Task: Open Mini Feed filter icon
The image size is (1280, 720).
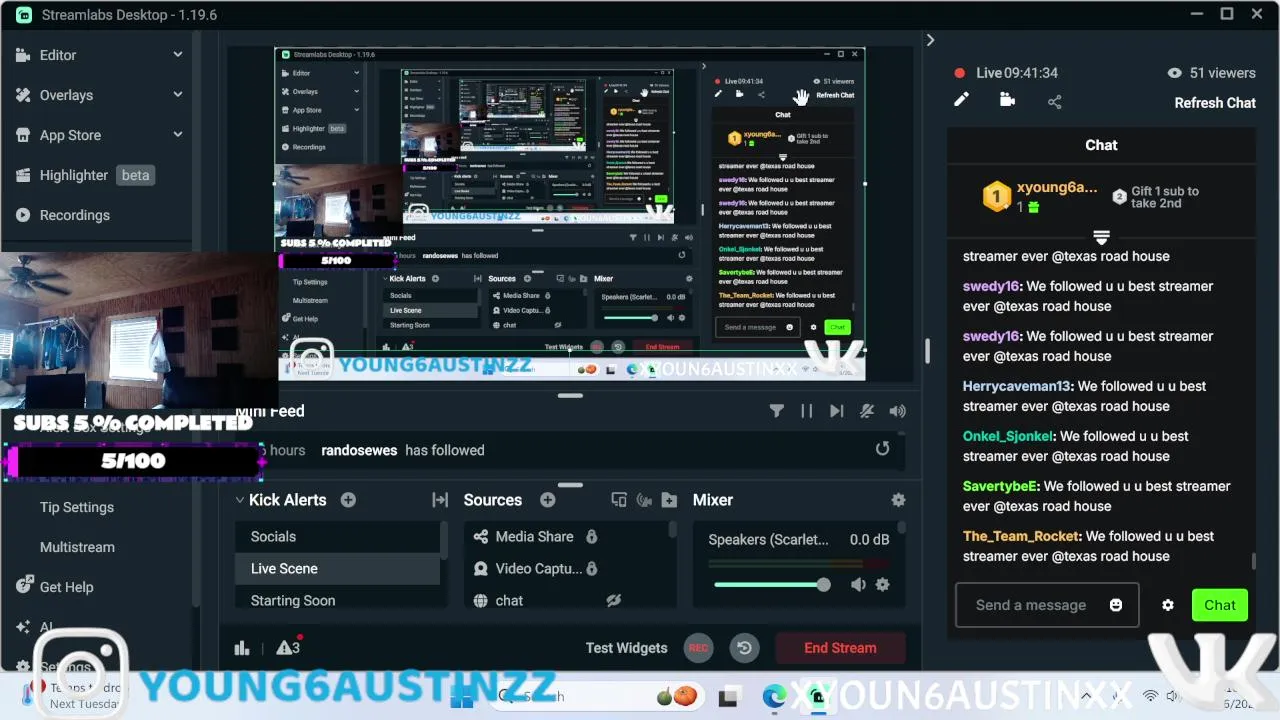Action: [x=777, y=411]
